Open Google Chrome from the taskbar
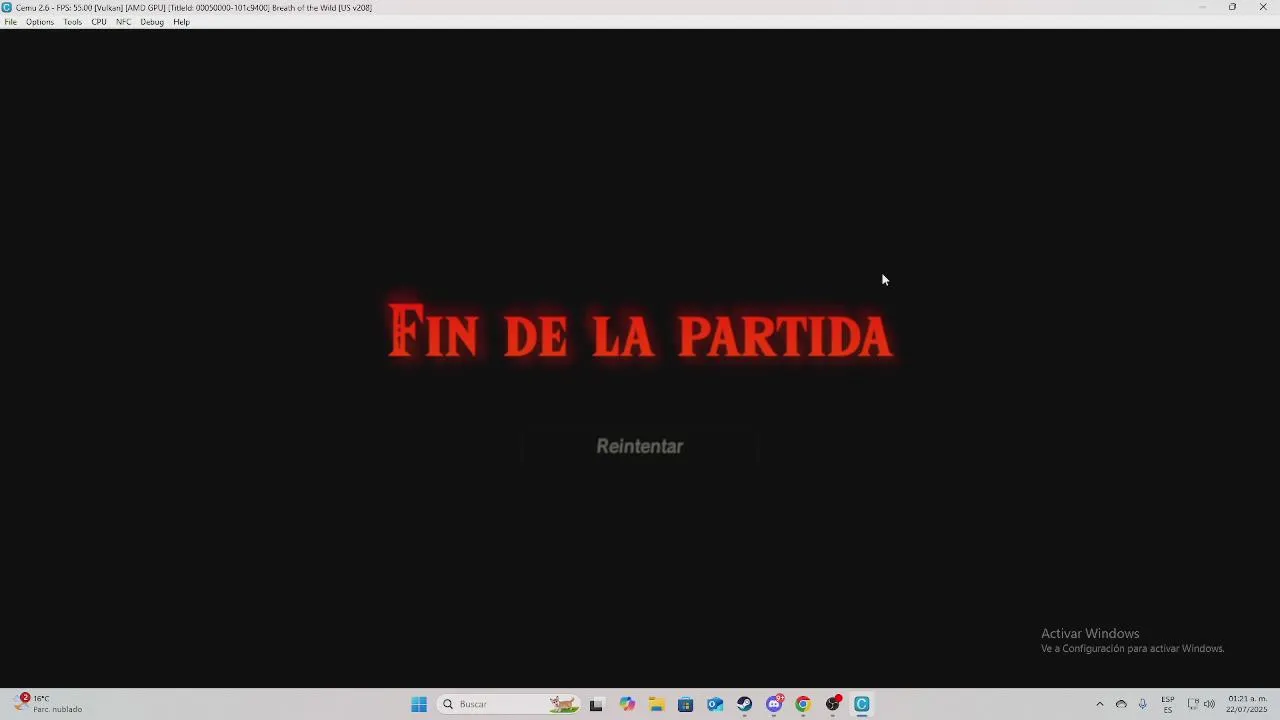The image size is (1280, 720). [x=803, y=704]
